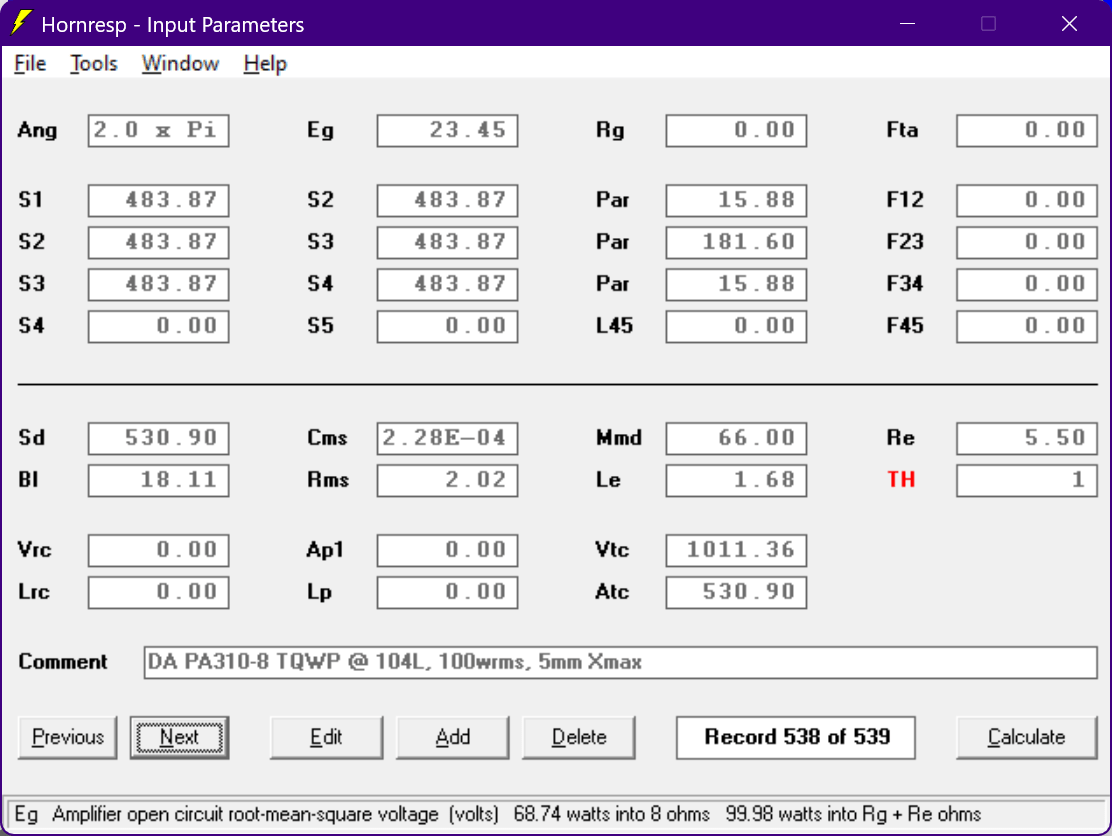Viewport: 1112px width, 836px height.
Task: Close the Hornresp window
Action: click(1069, 23)
